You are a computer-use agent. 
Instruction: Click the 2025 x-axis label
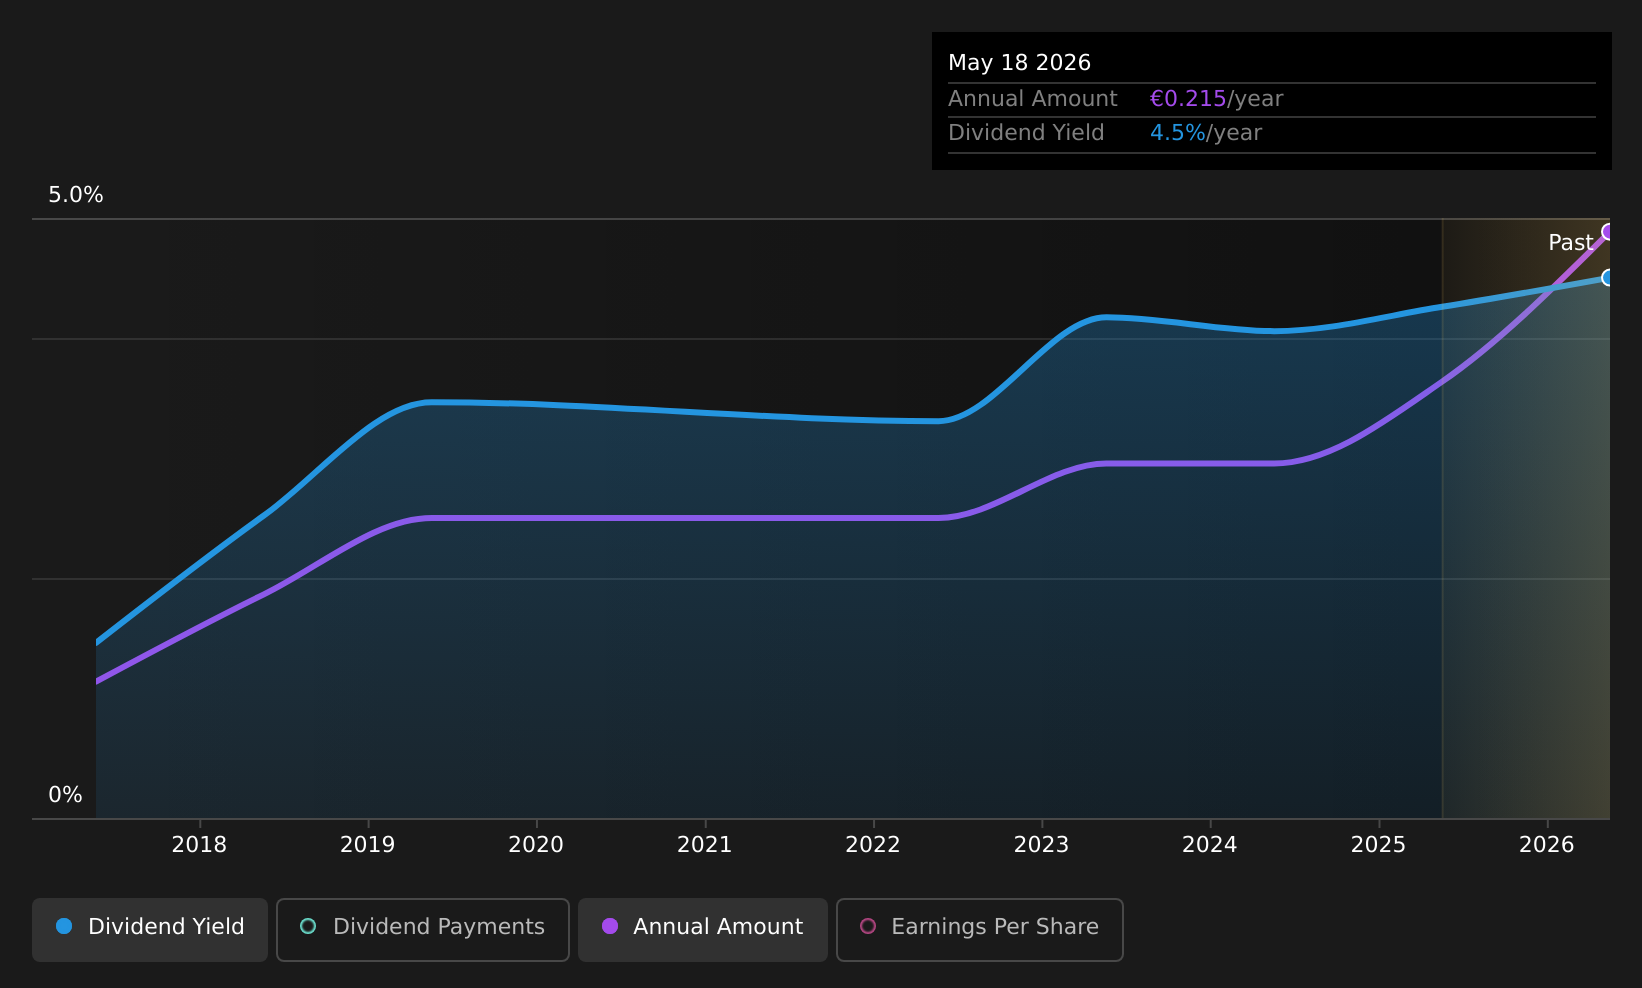tap(1379, 845)
